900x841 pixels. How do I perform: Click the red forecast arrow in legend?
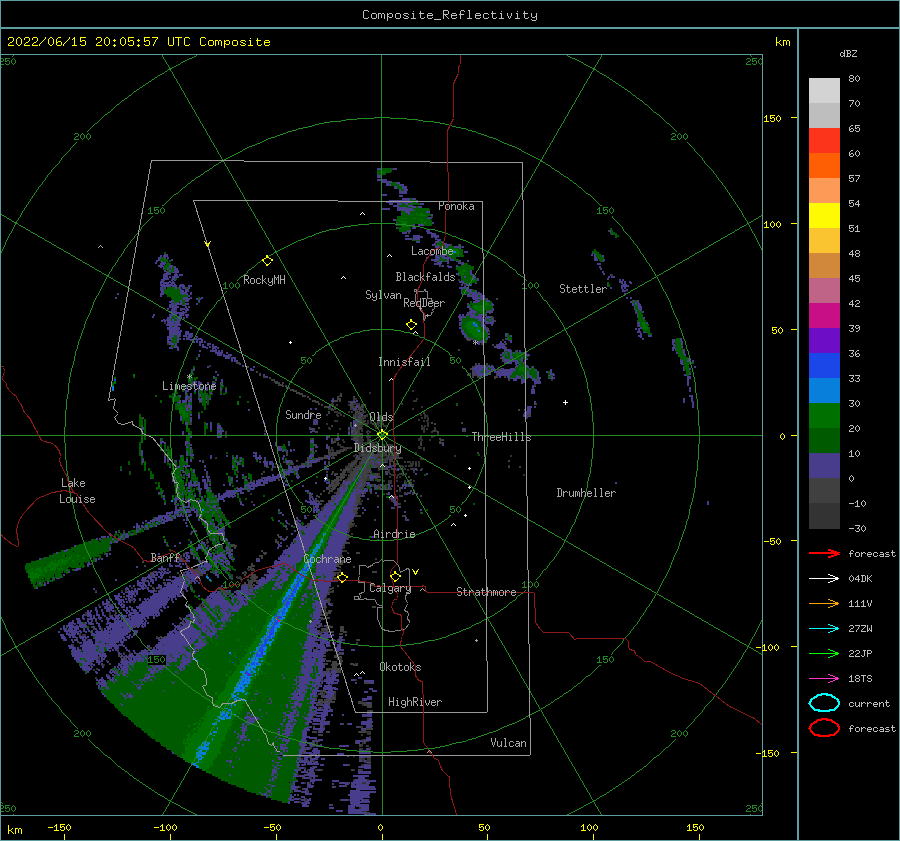point(824,553)
